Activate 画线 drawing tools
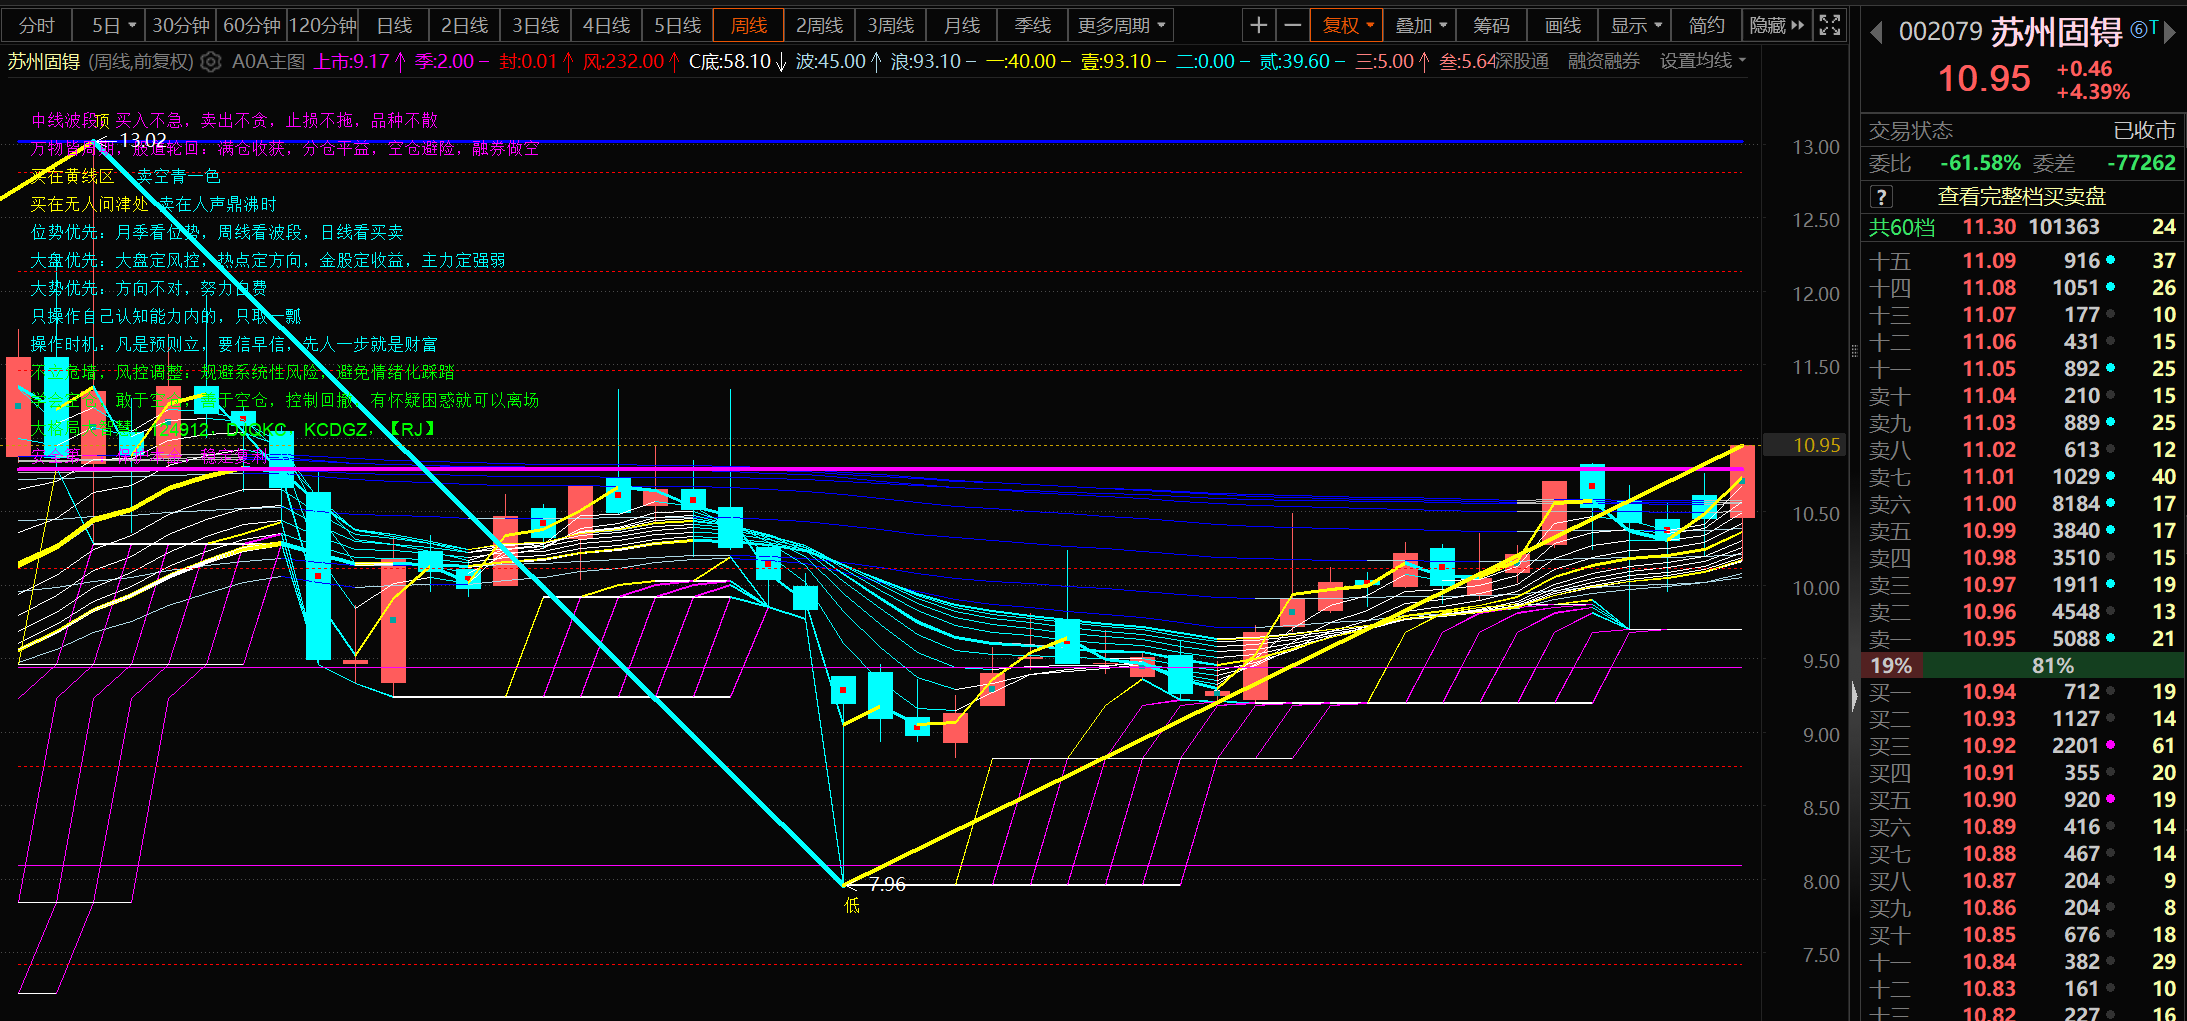2187x1021 pixels. [1563, 25]
